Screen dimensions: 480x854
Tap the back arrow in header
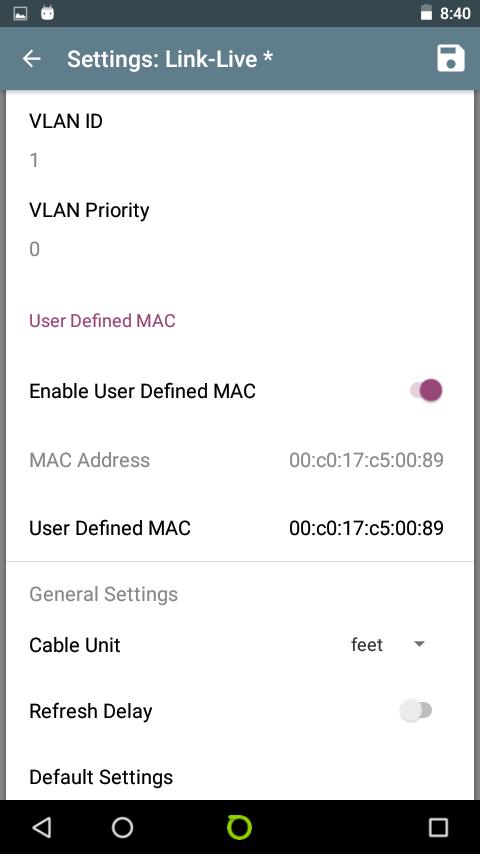tap(32, 58)
